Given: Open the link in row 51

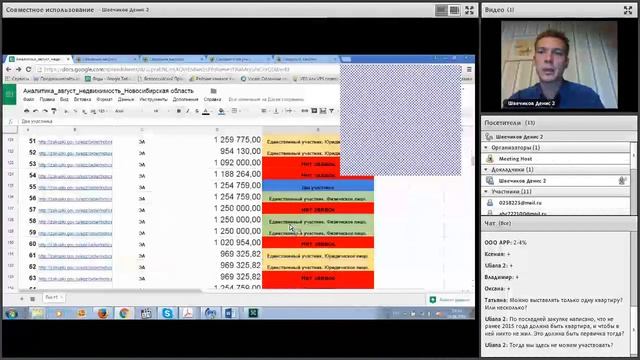Looking at the screenshot, I should (75, 142).
